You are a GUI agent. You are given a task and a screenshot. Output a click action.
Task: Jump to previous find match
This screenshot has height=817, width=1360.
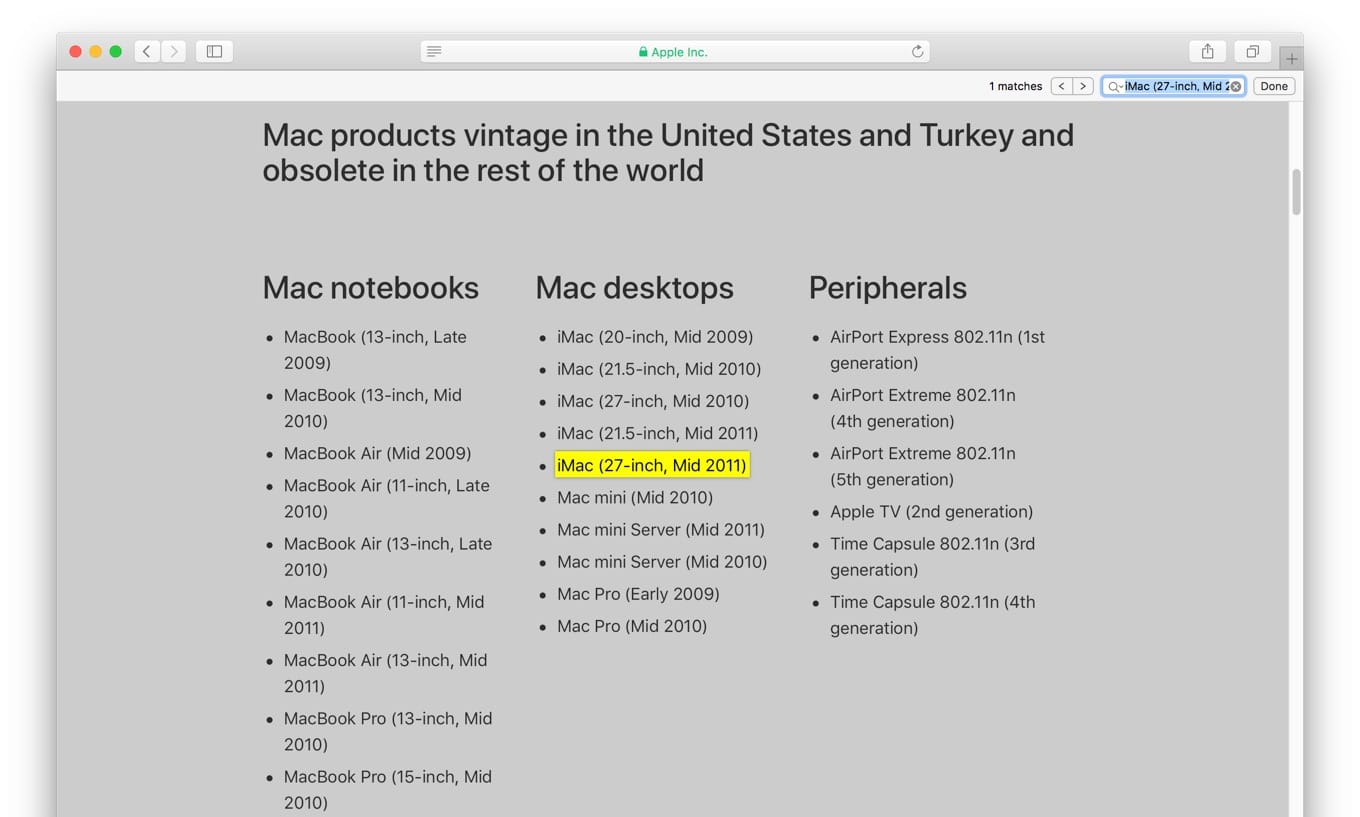click(x=1061, y=86)
